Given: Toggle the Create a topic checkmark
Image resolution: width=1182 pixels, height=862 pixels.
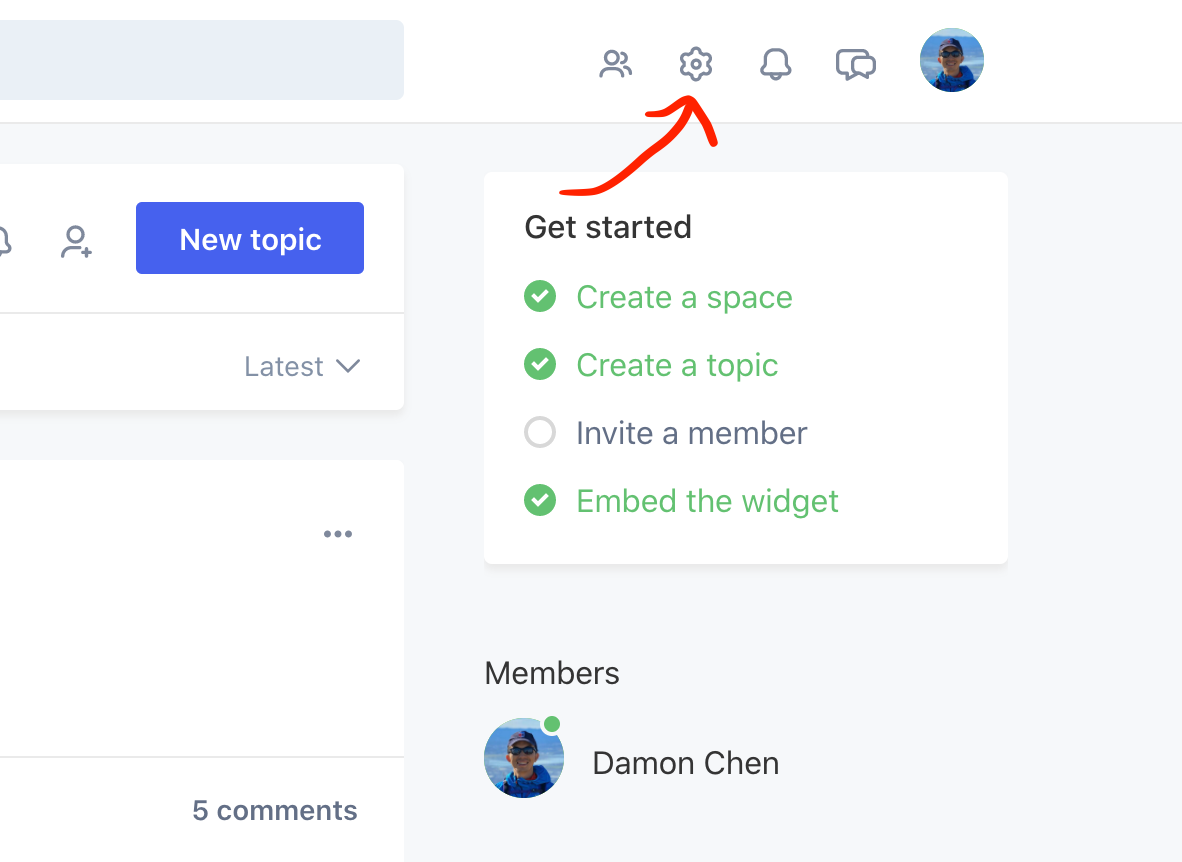Looking at the screenshot, I should (540, 365).
